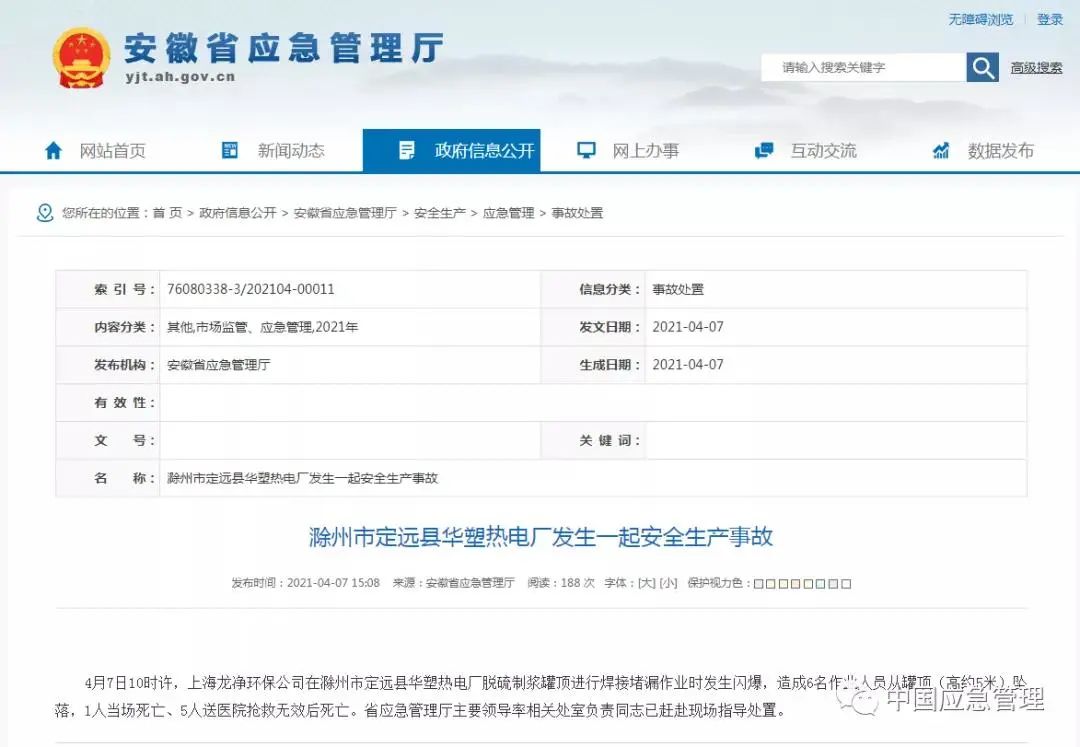The width and height of the screenshot is (1080, 747).
Task: Click the 索引号 label cell
Action: (107, 289)
